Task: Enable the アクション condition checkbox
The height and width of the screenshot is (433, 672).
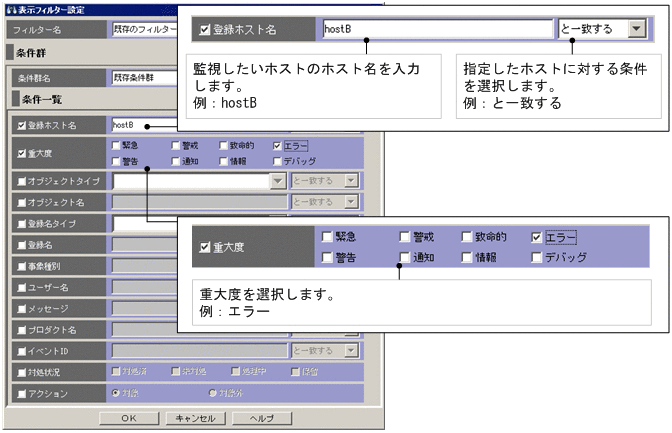Action: pyautogui.click(x=21, y=394)
